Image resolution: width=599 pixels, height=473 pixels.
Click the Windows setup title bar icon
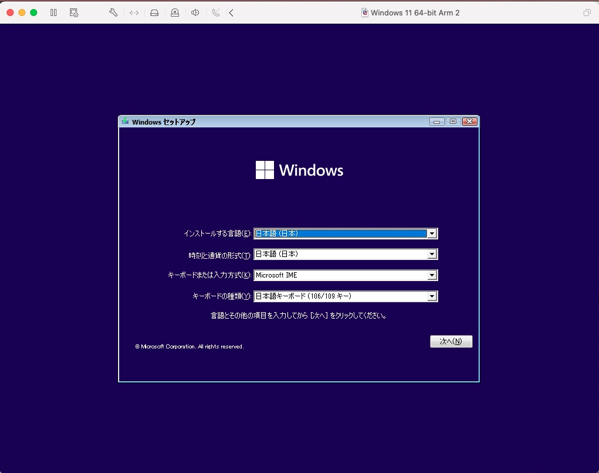coord(125,121)
